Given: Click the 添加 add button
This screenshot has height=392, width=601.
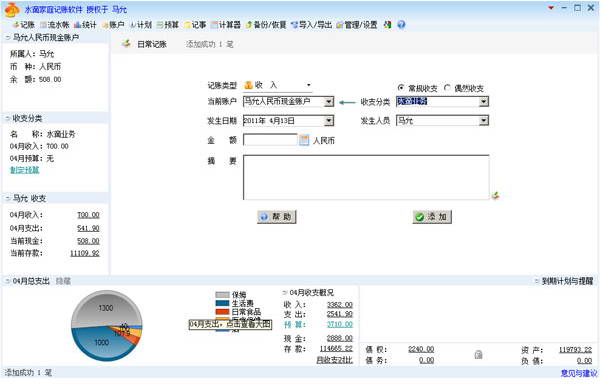Looking at the screenshot, I should point(432,217).
